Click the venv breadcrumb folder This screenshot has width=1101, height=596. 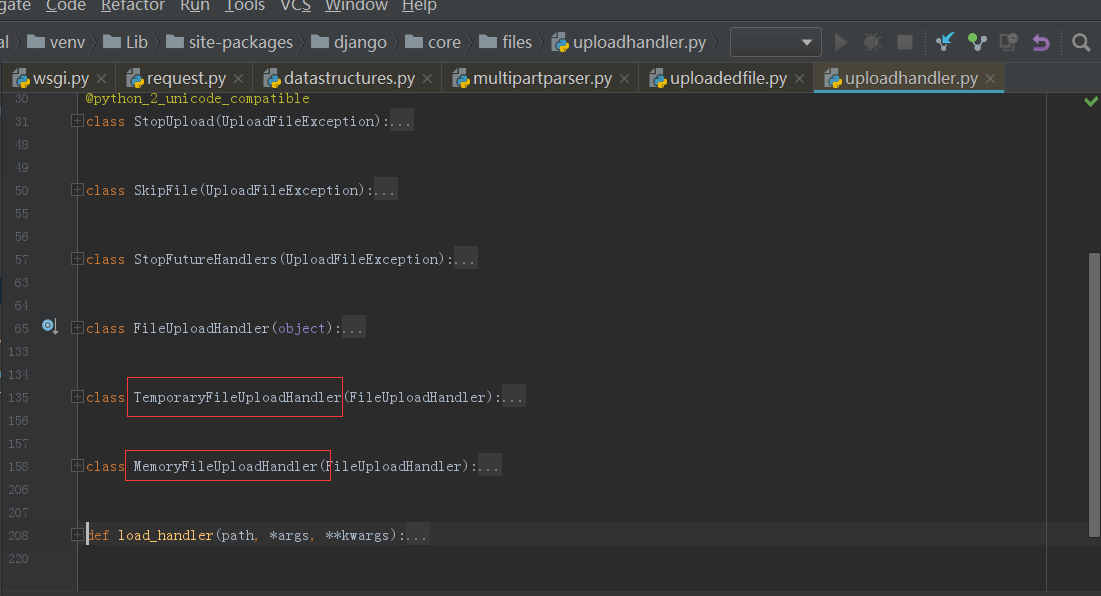click(56, 42)
